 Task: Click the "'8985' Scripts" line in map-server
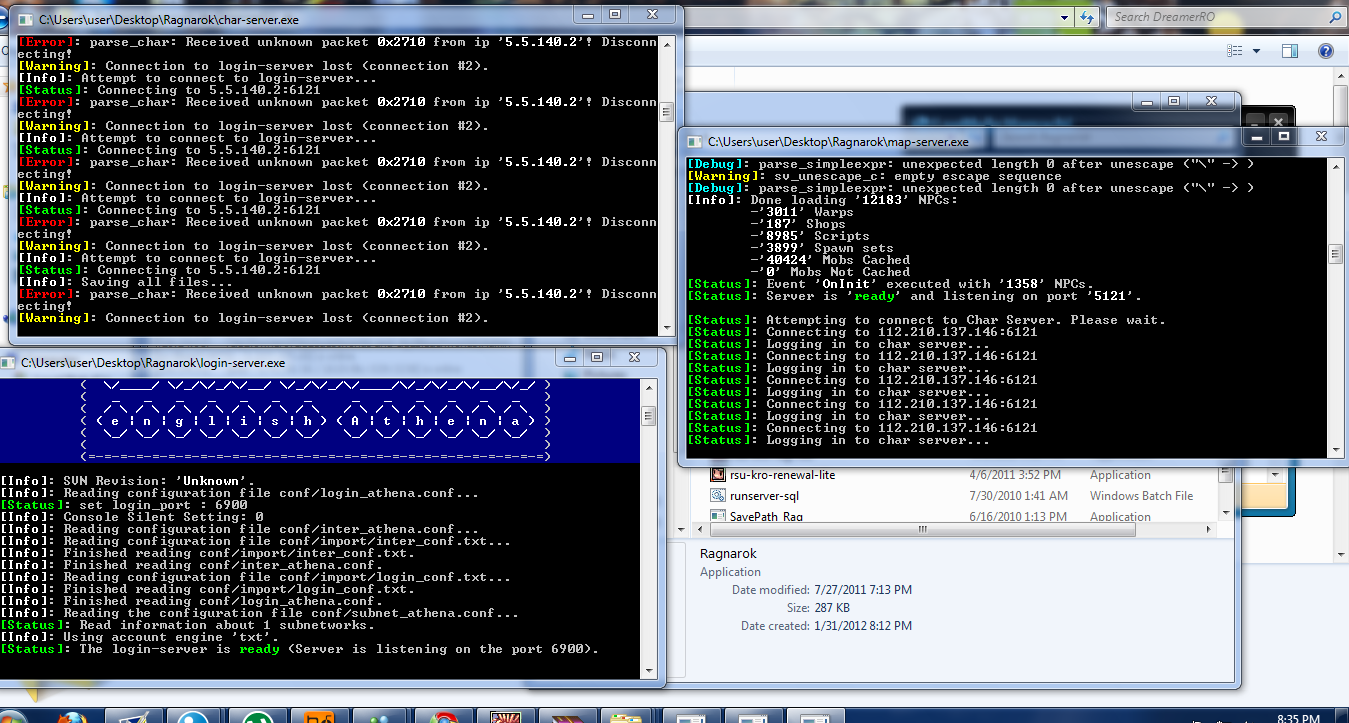(810, 236)
